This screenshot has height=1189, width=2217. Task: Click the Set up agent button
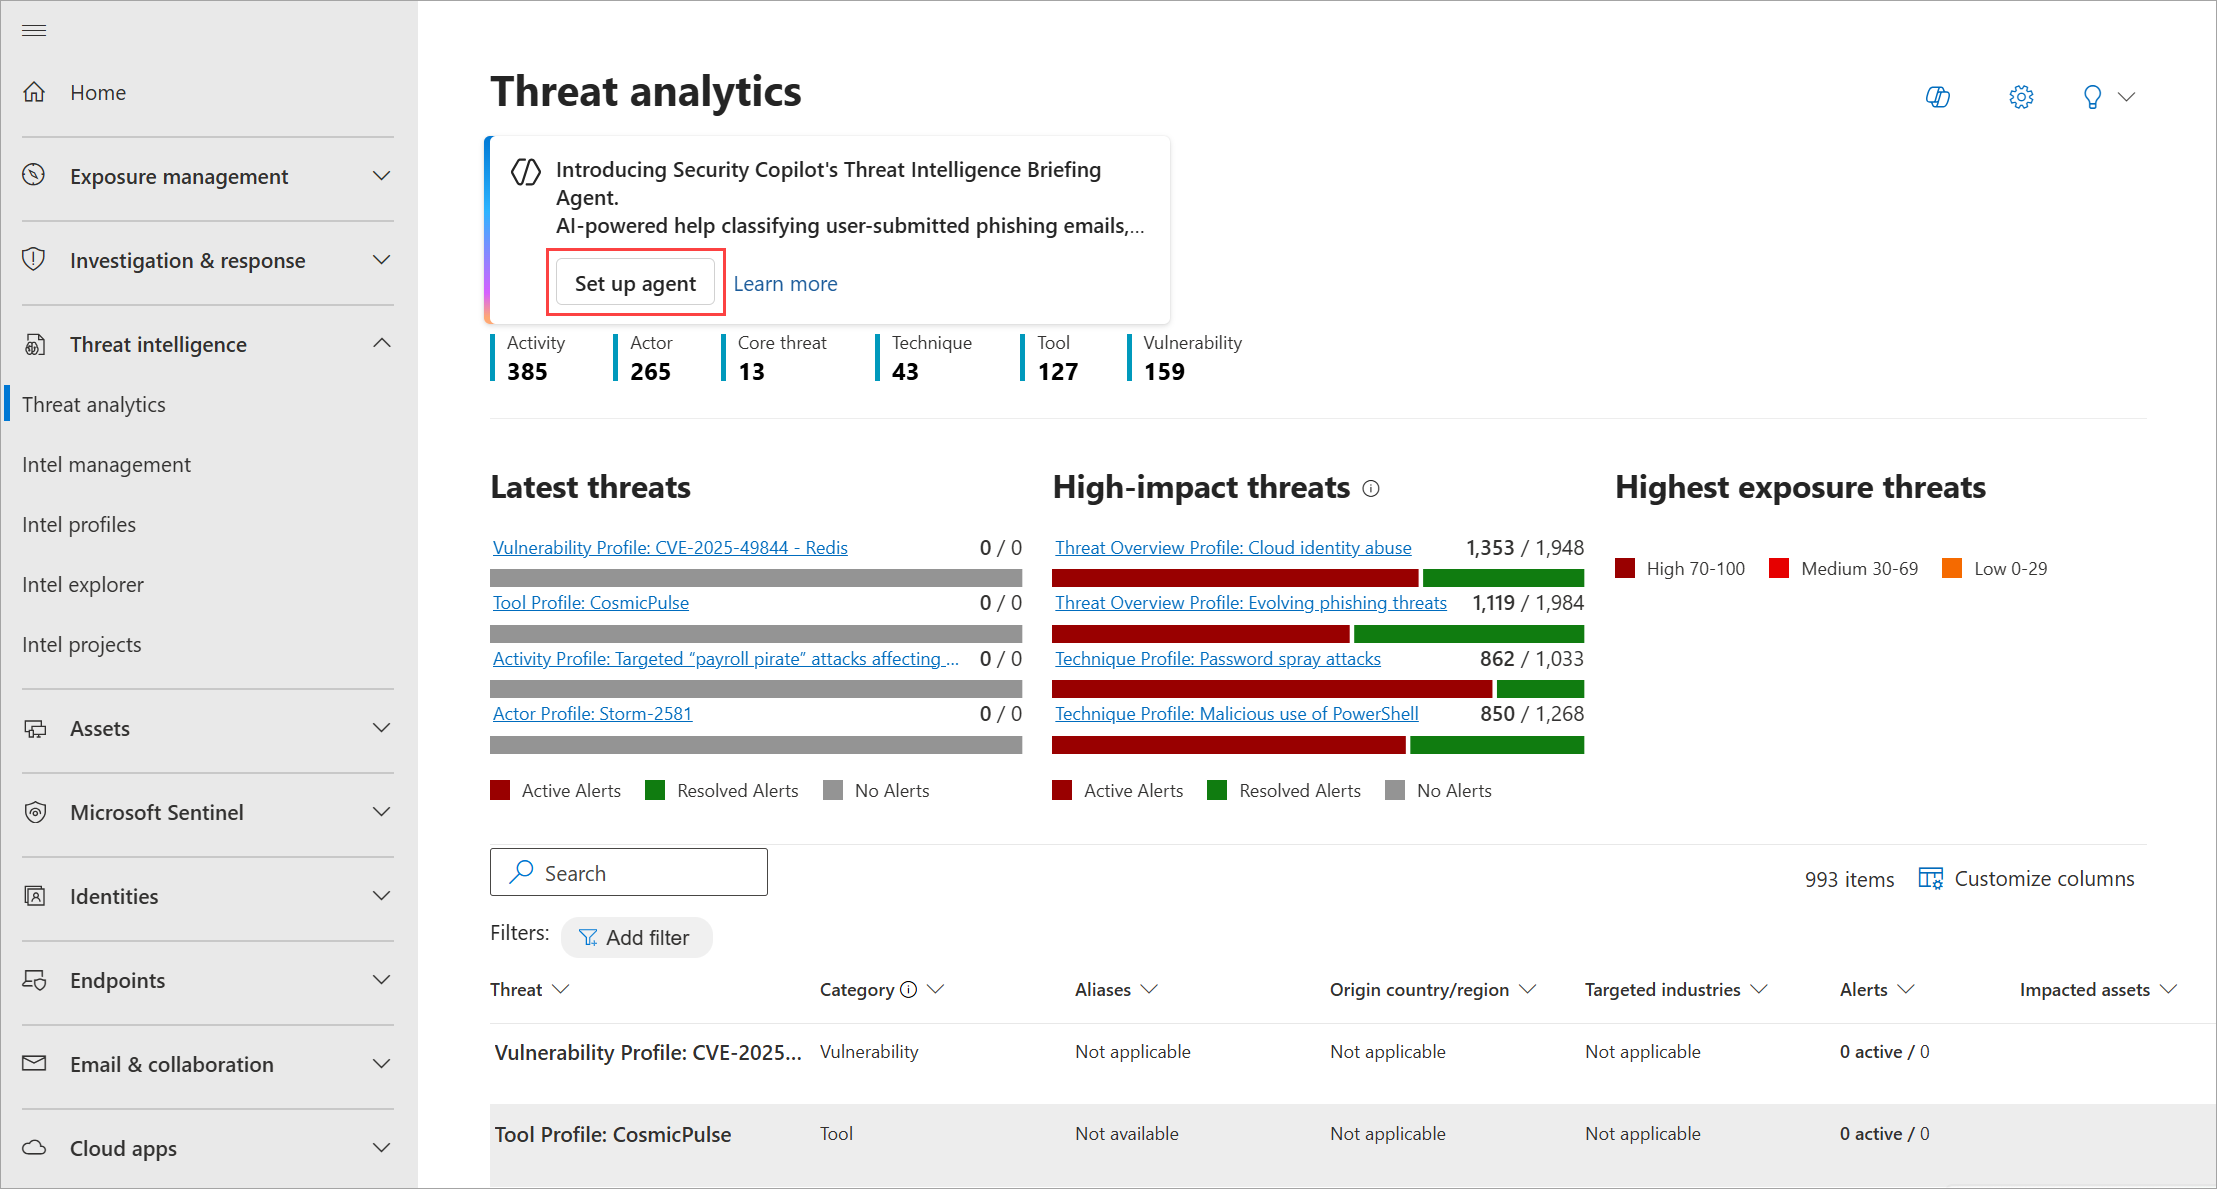click(635, 284)
